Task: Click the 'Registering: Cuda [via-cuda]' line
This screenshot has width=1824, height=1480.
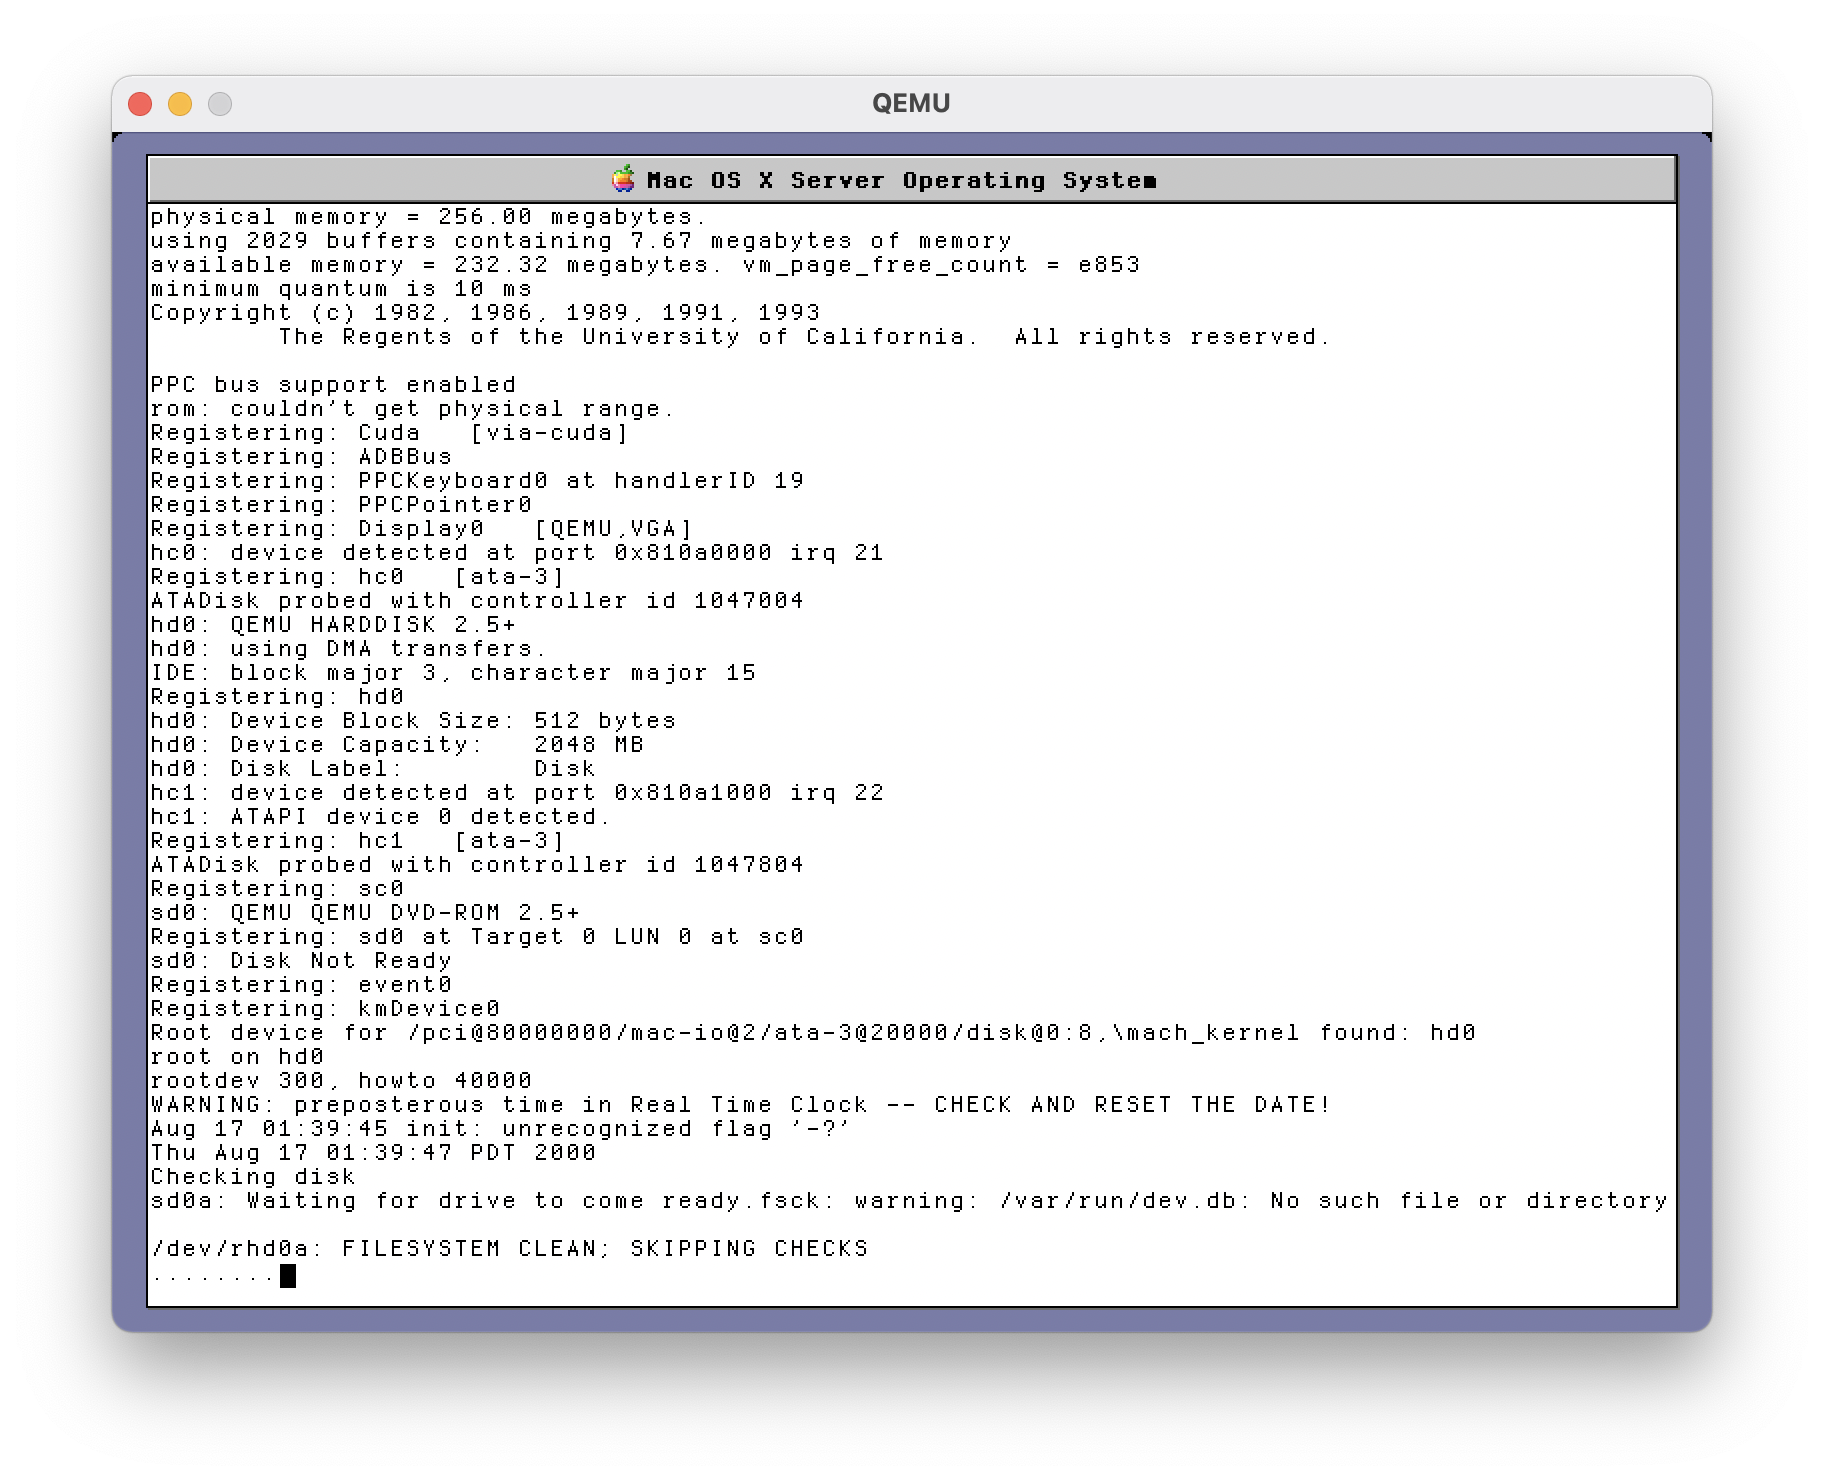Action: pos(389,433)
